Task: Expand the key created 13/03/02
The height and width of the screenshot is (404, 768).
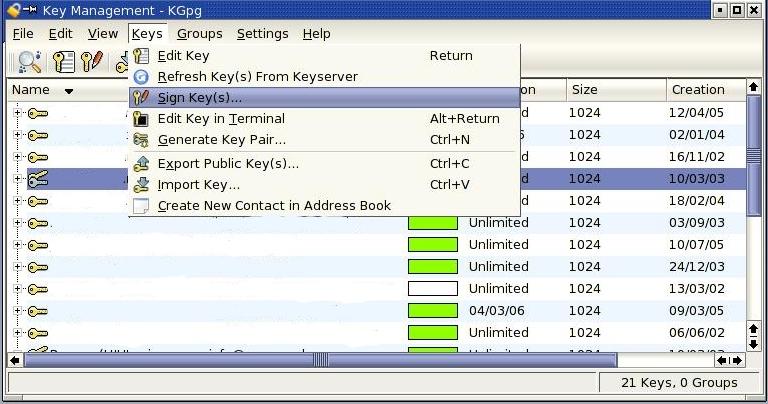Action: (x=17, y=289)
